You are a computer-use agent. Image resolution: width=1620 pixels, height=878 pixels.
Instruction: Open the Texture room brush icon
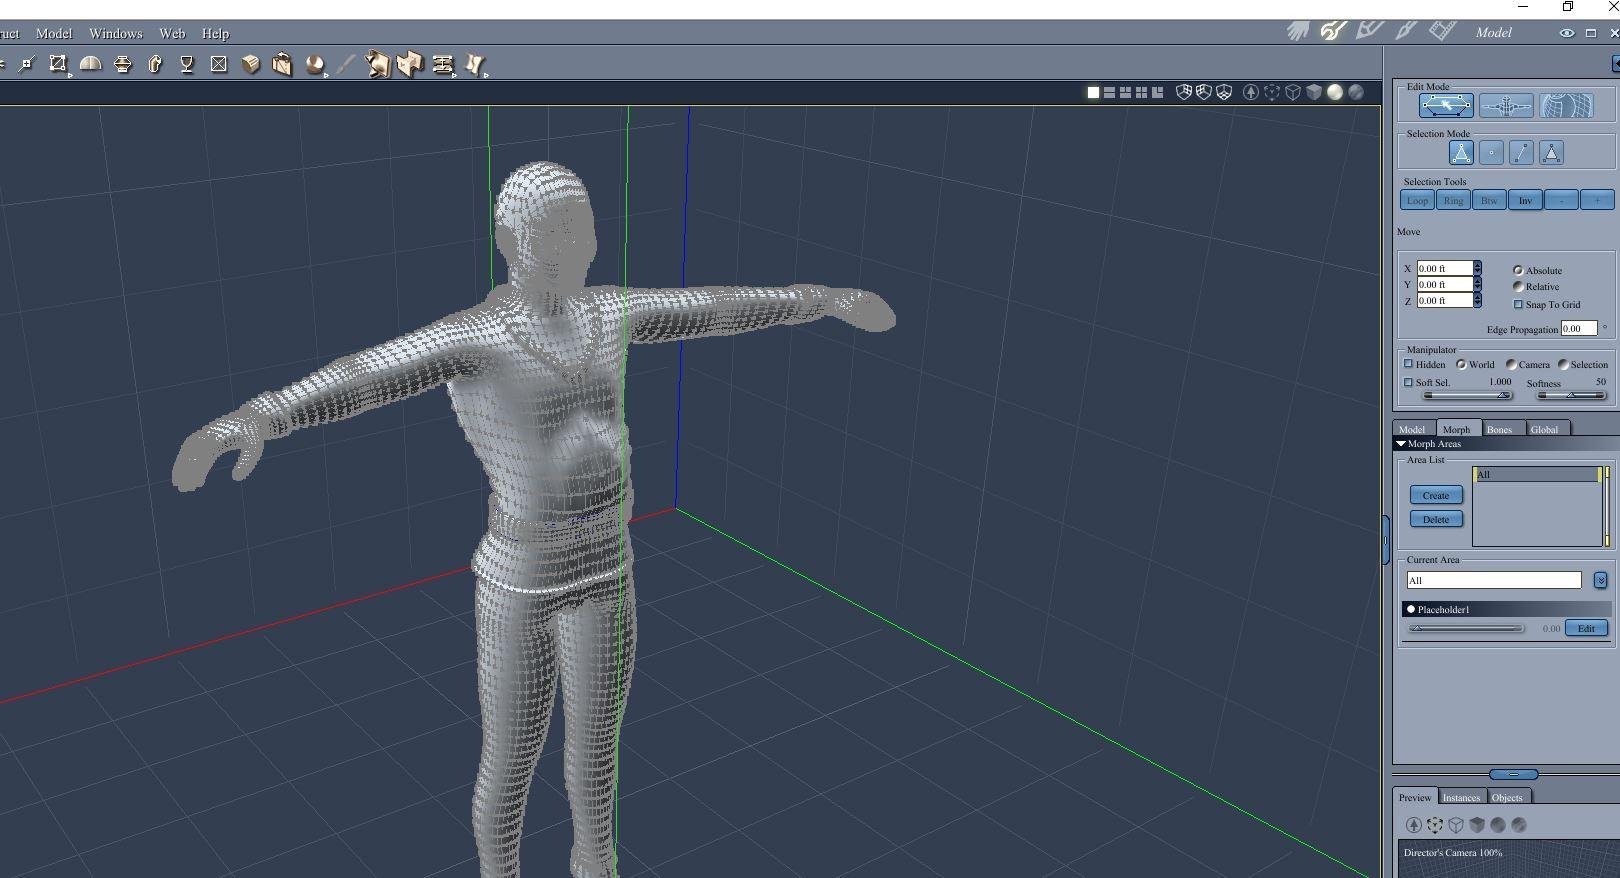1406,32
